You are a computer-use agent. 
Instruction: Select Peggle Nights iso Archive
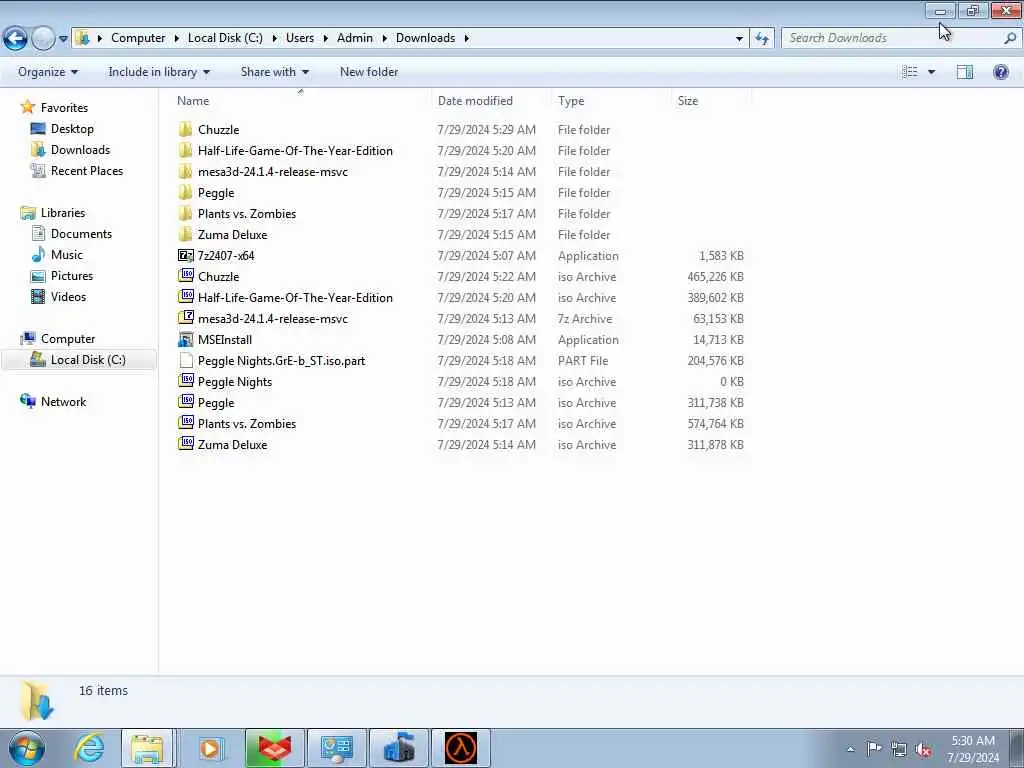(x=234, y=381)
